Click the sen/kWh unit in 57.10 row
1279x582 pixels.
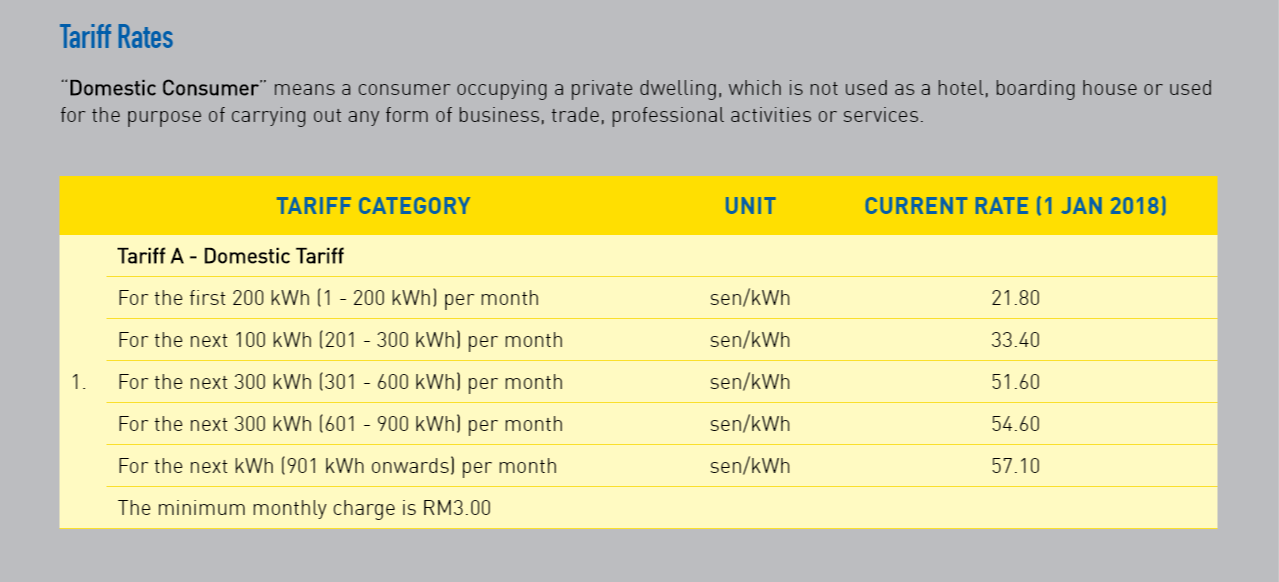tap(750, 466)
